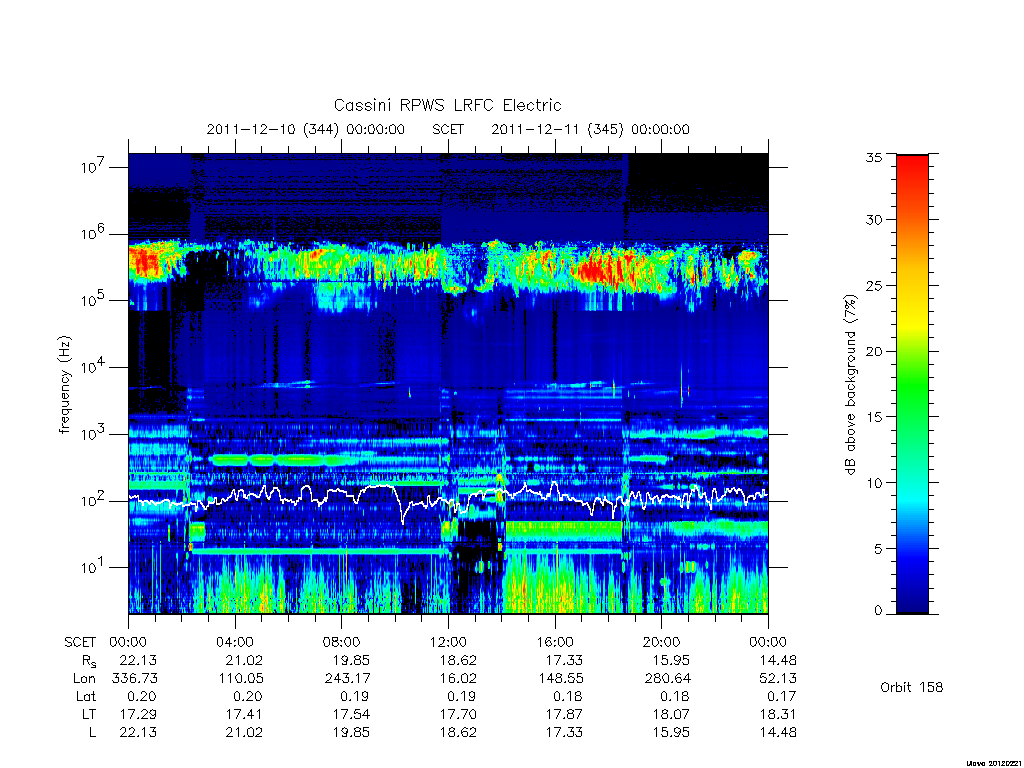Click the 20:00 SCET time tick label
The image size is (1024, 768).
662,642
